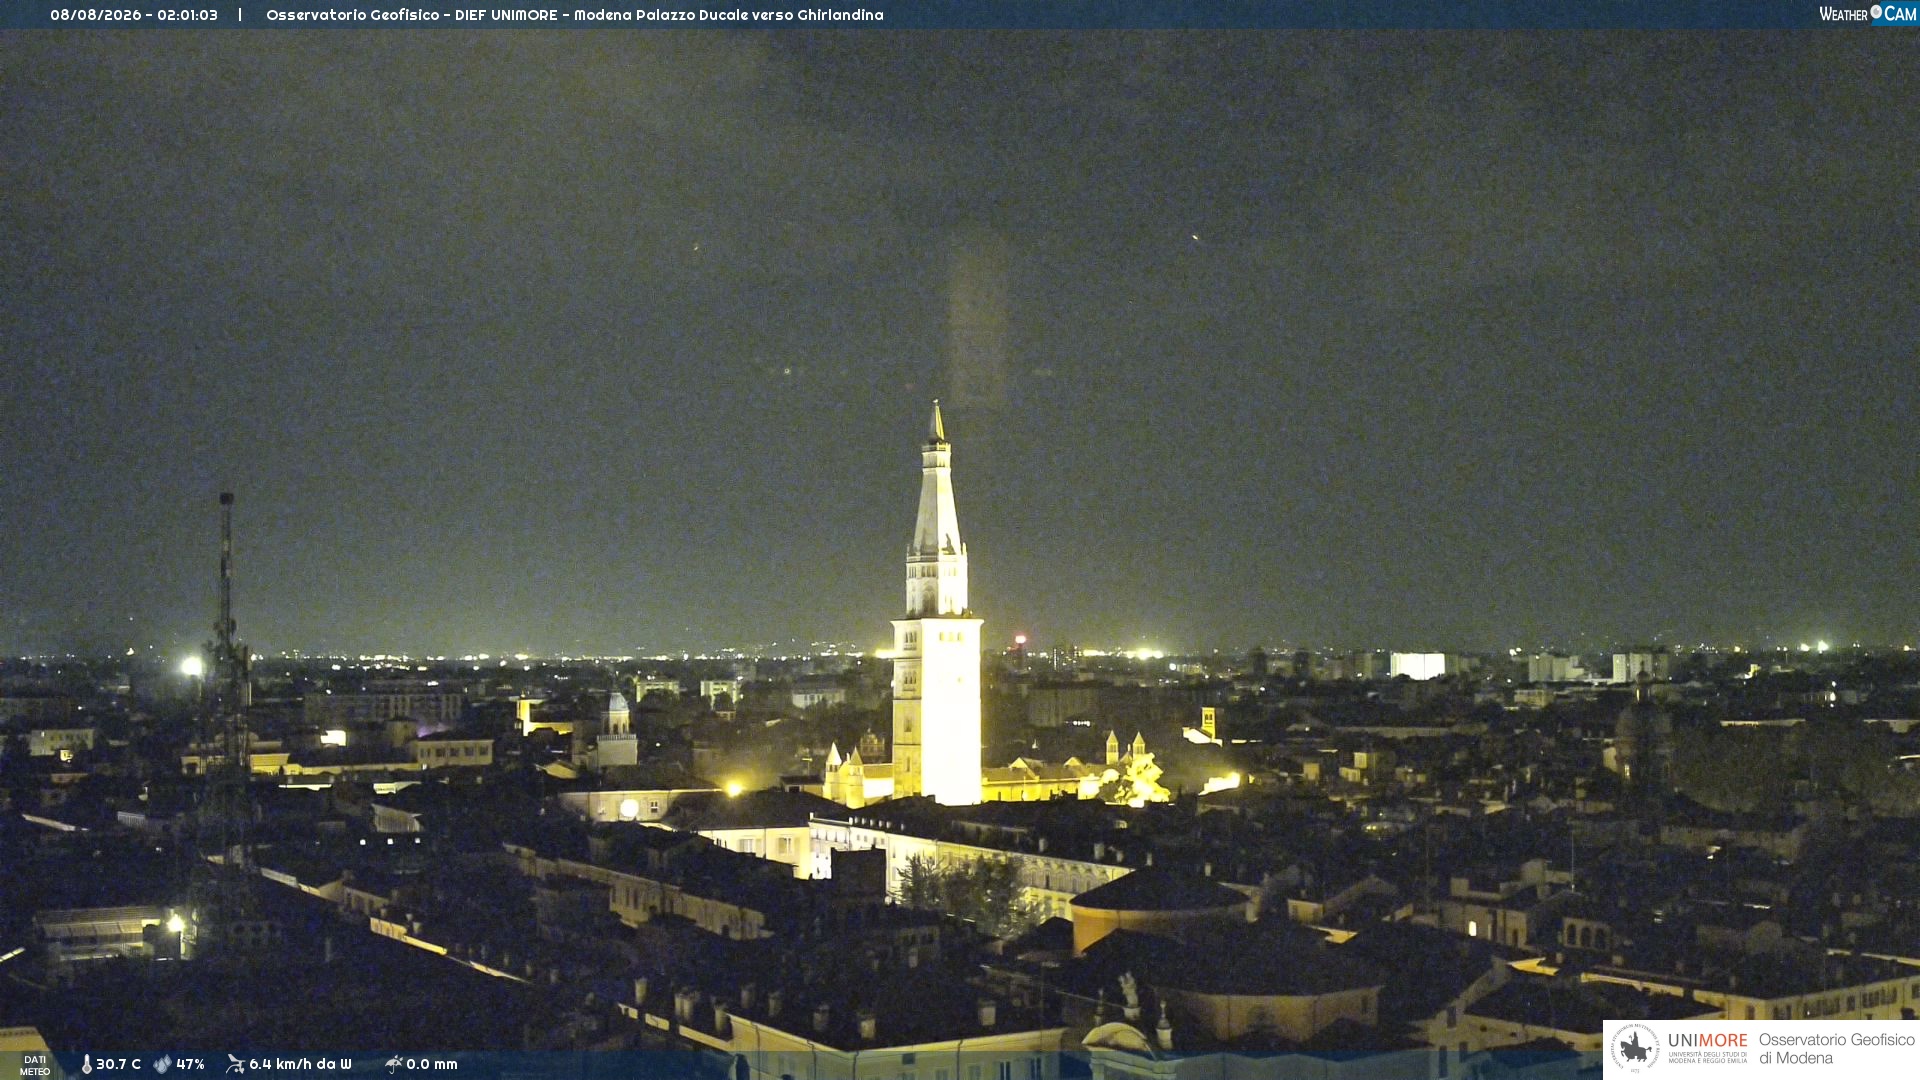
Task: Select the Osservatorio Geofisico camera title
Action: point(575,15)
